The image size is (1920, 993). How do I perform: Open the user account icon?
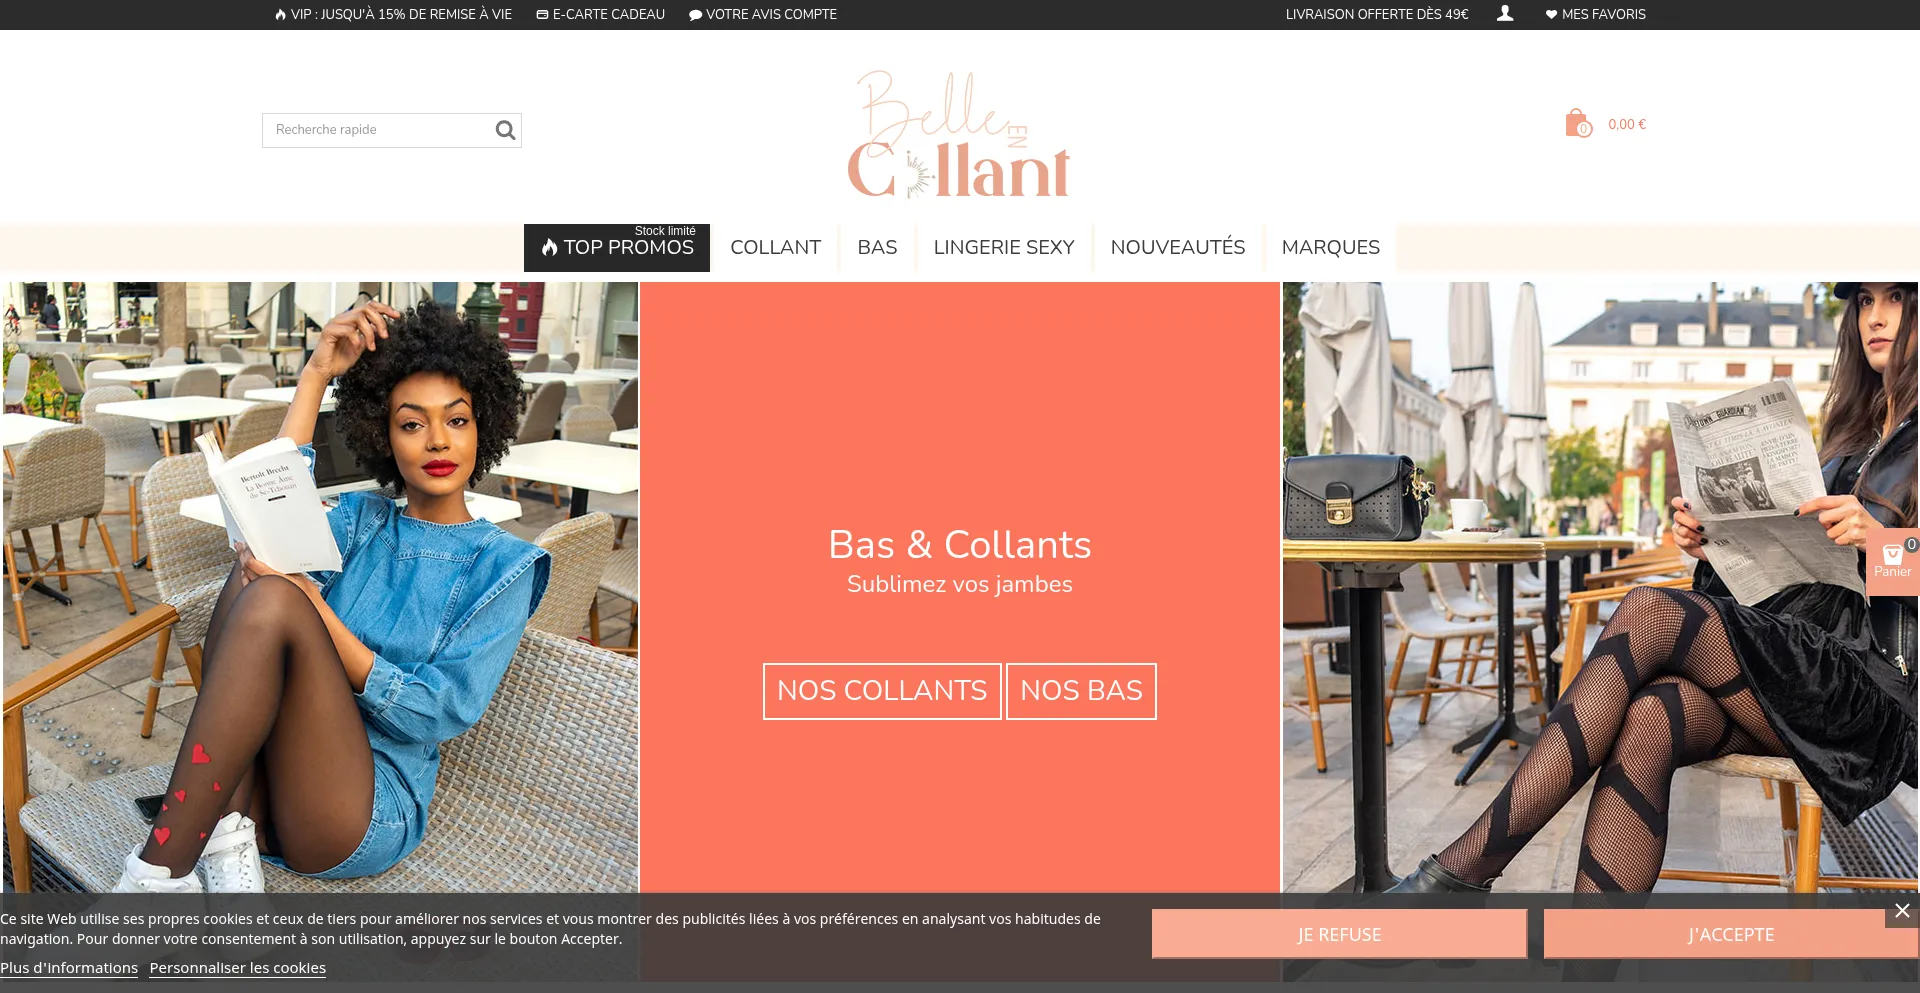click(x=1505, y=13)
